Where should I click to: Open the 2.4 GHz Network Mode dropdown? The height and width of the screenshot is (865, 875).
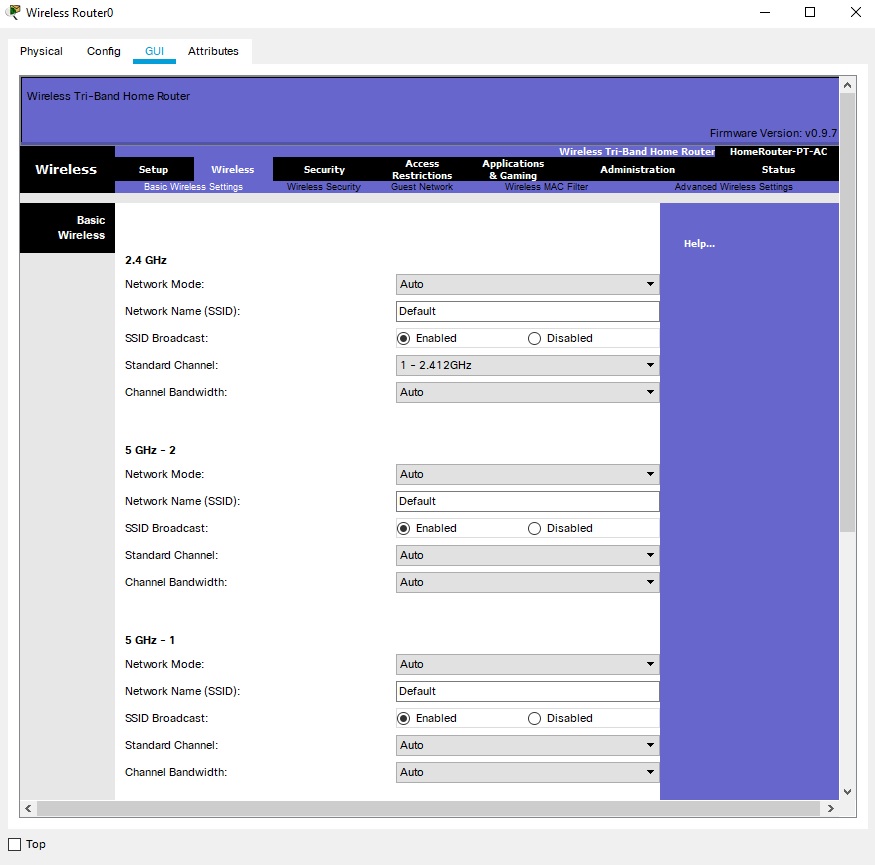[527, 284]
